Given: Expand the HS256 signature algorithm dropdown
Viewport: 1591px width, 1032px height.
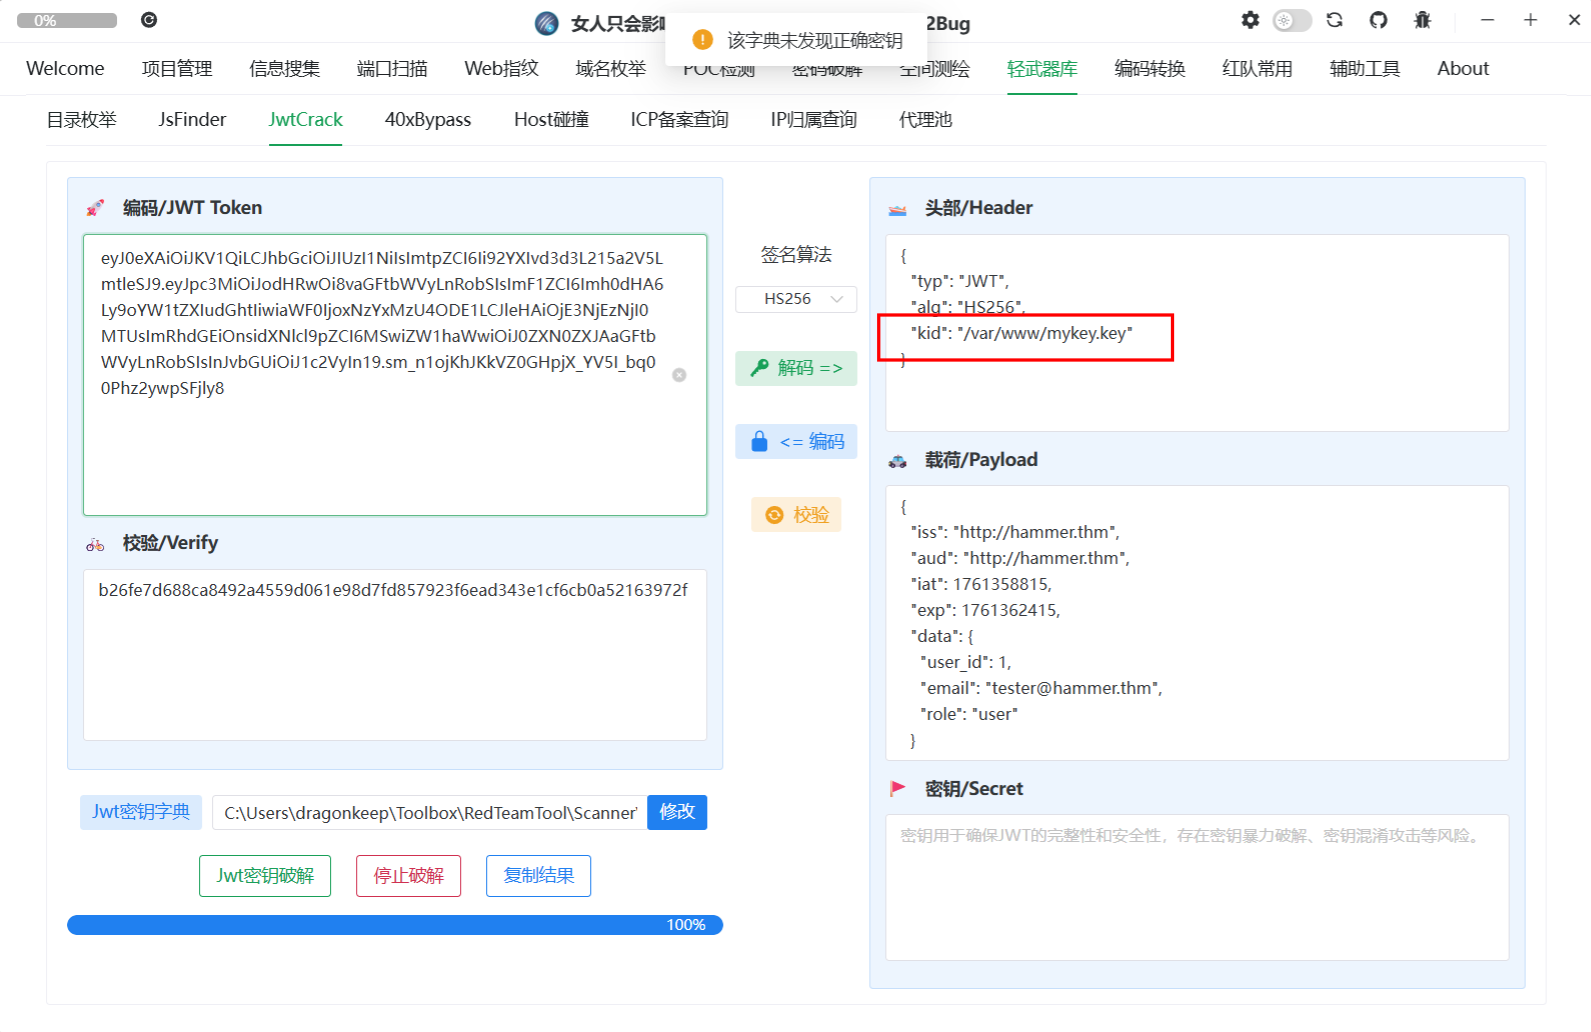Looking at the screenshot, I should click(796, 299).
